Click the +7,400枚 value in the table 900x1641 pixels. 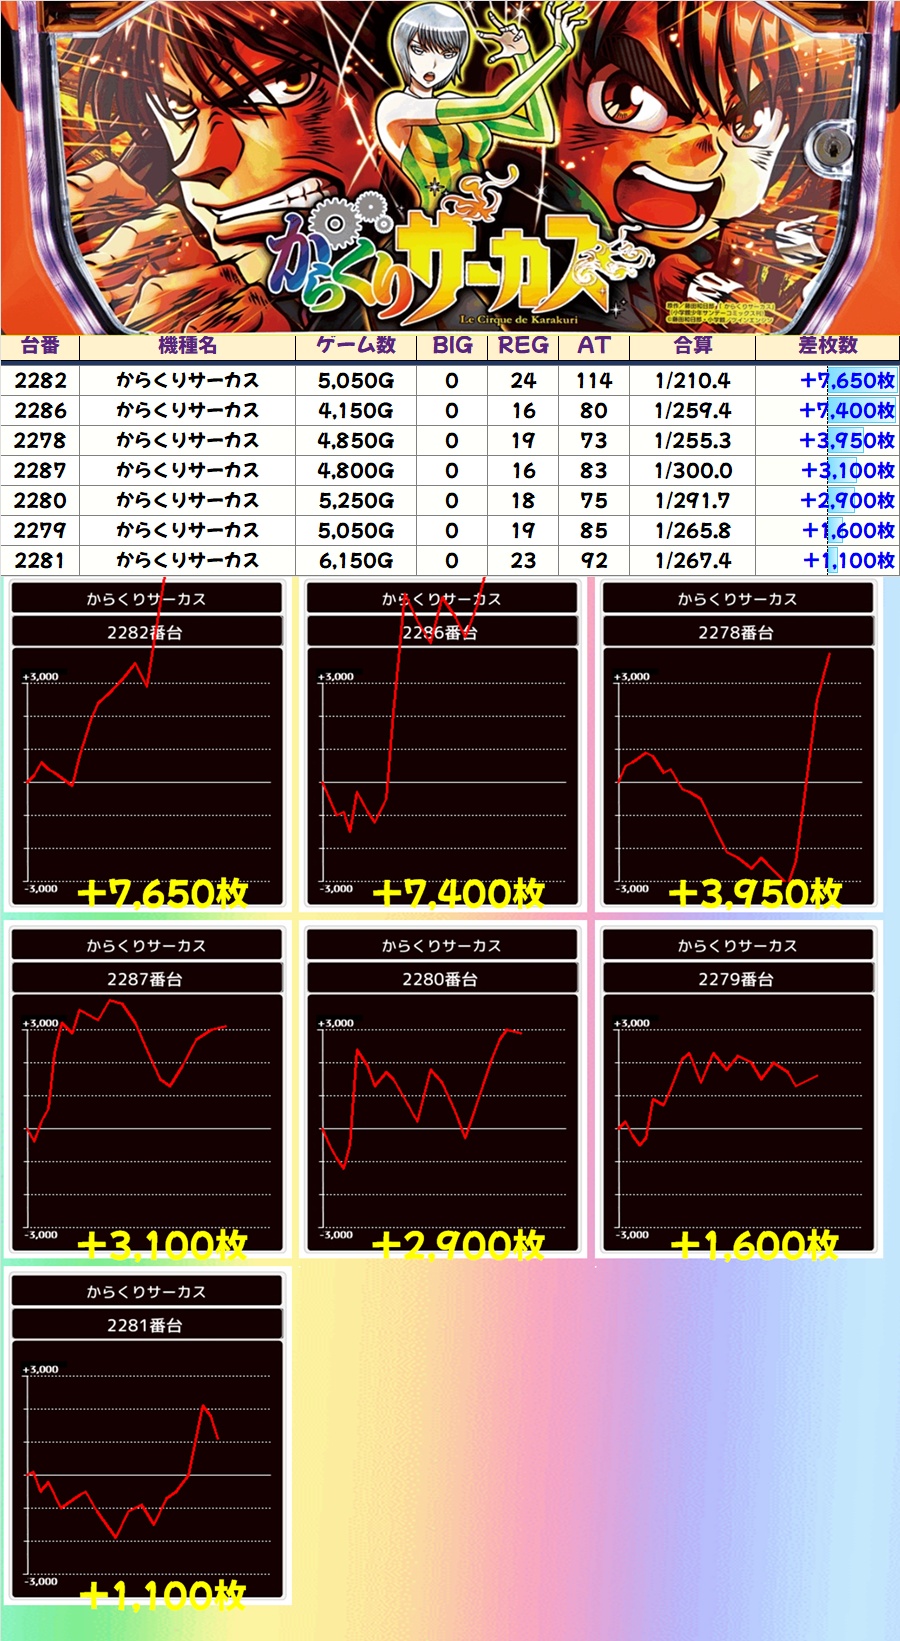point(846,411)
